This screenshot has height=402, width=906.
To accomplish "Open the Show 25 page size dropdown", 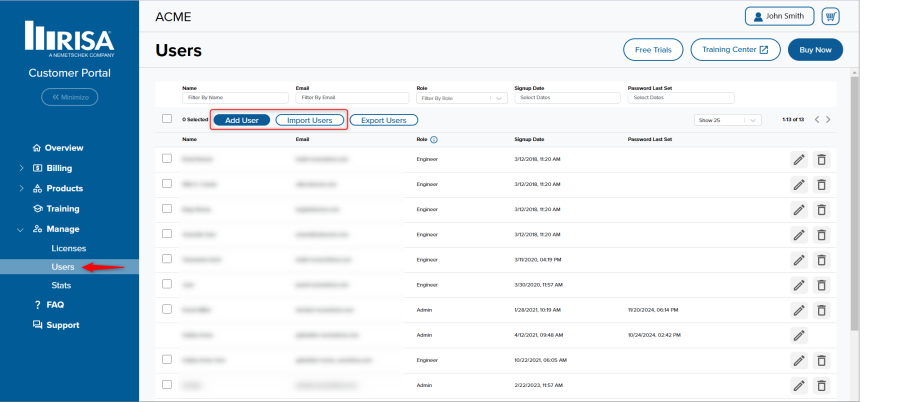I will (727, 120).
